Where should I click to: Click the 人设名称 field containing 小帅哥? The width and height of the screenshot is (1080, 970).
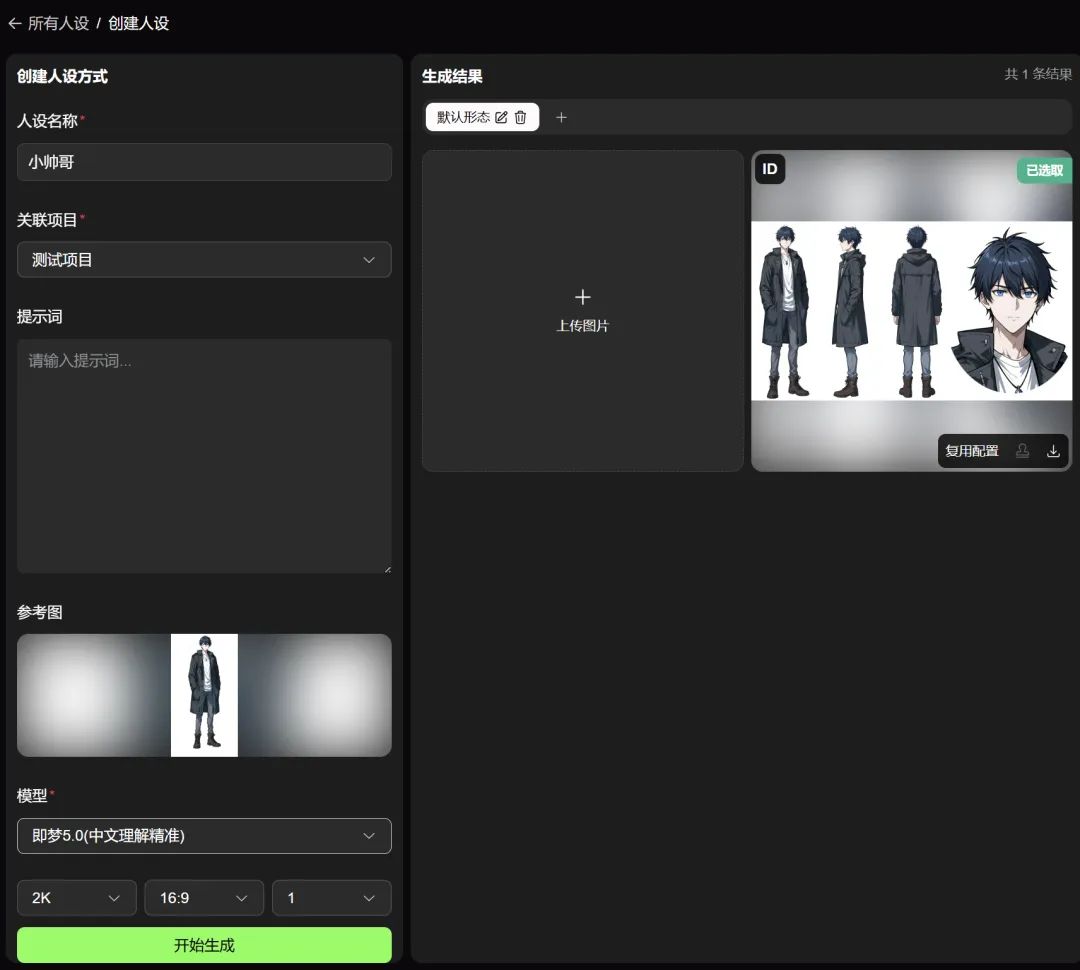(x=204, y=162)
